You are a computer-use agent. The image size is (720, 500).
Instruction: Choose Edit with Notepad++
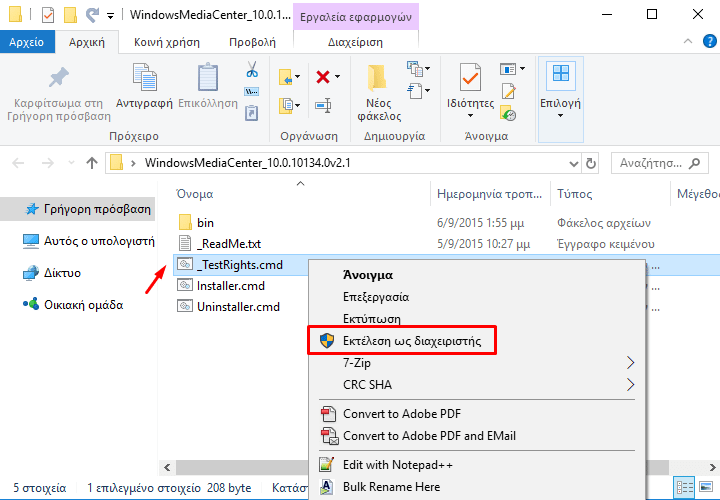(x=398, y=465)
